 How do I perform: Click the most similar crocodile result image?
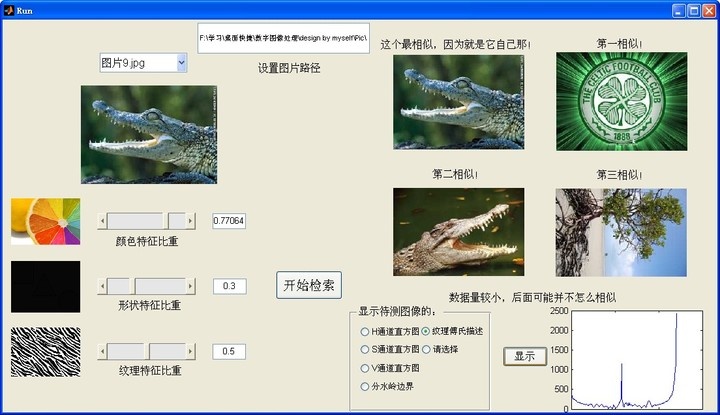click(458, 102)
